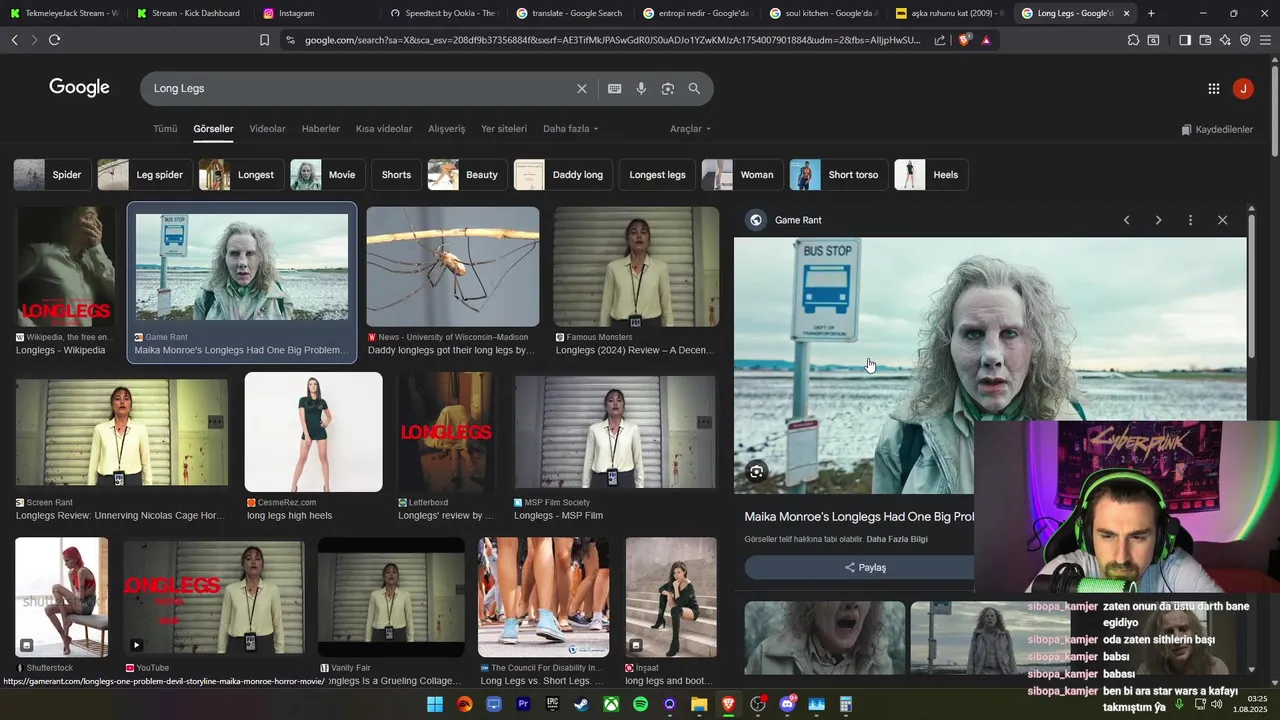Switch to the Alışveriş tab
Screen dimensions: 1280x720
click(x=447, y=129)
